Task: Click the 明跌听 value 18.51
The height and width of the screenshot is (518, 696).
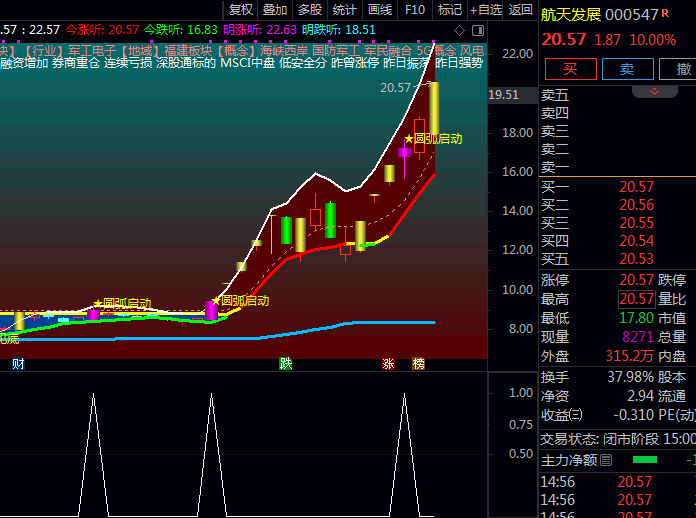Action: coord(360,30)
